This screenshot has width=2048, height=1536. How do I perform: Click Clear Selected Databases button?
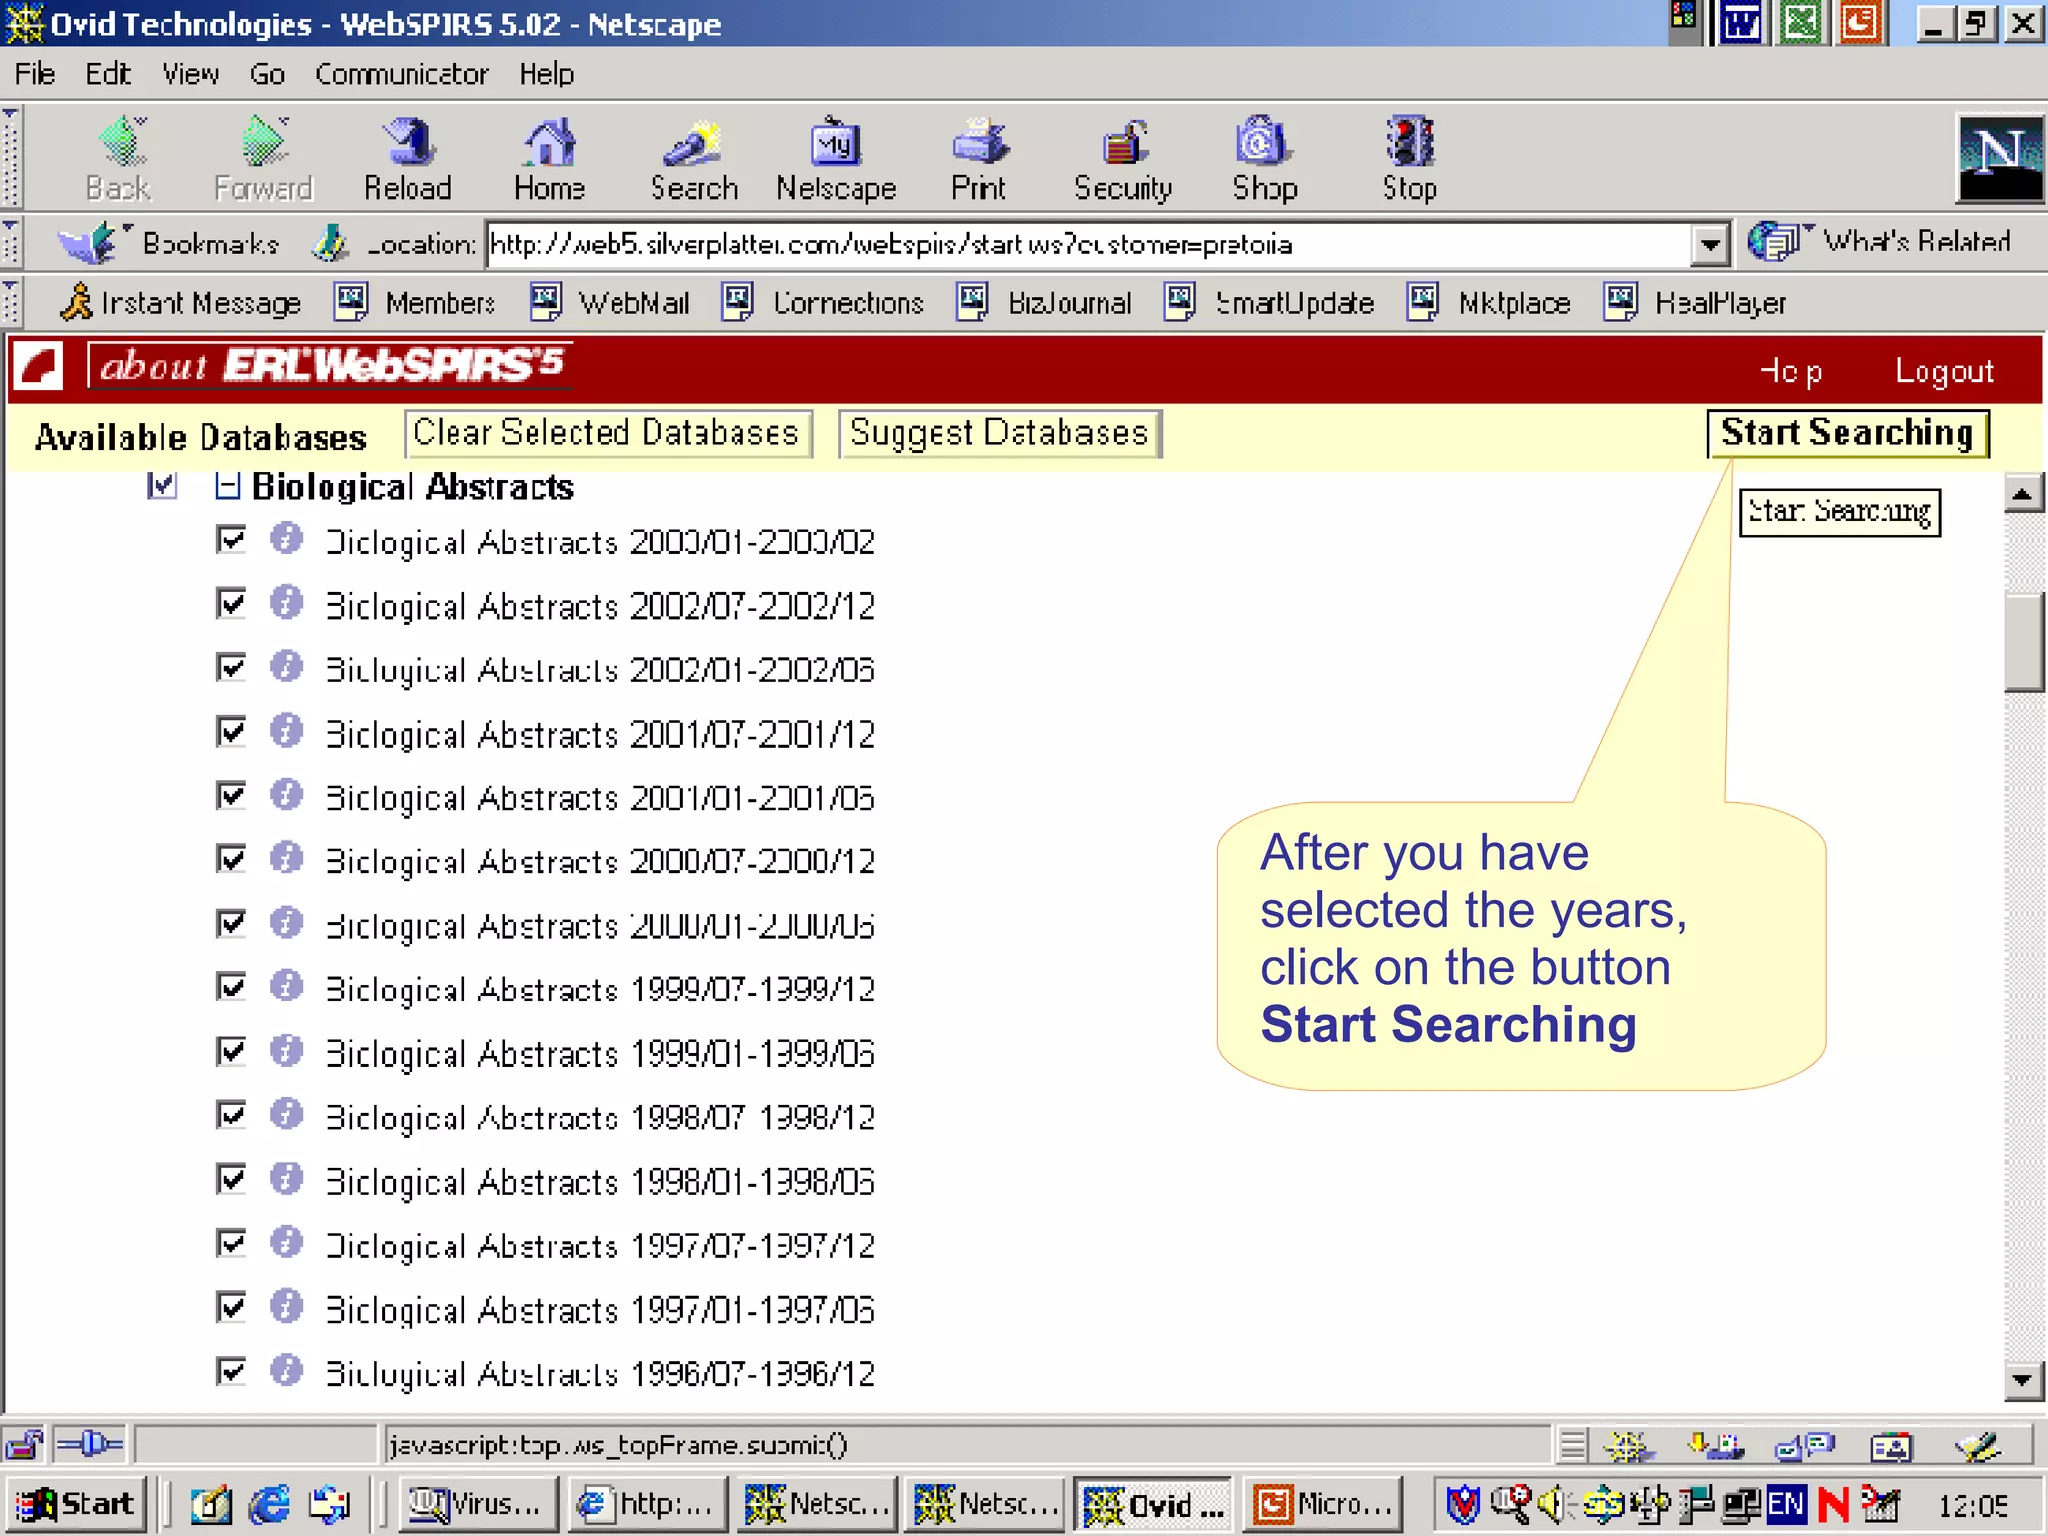pyautogui.click(x=608, y=433)
